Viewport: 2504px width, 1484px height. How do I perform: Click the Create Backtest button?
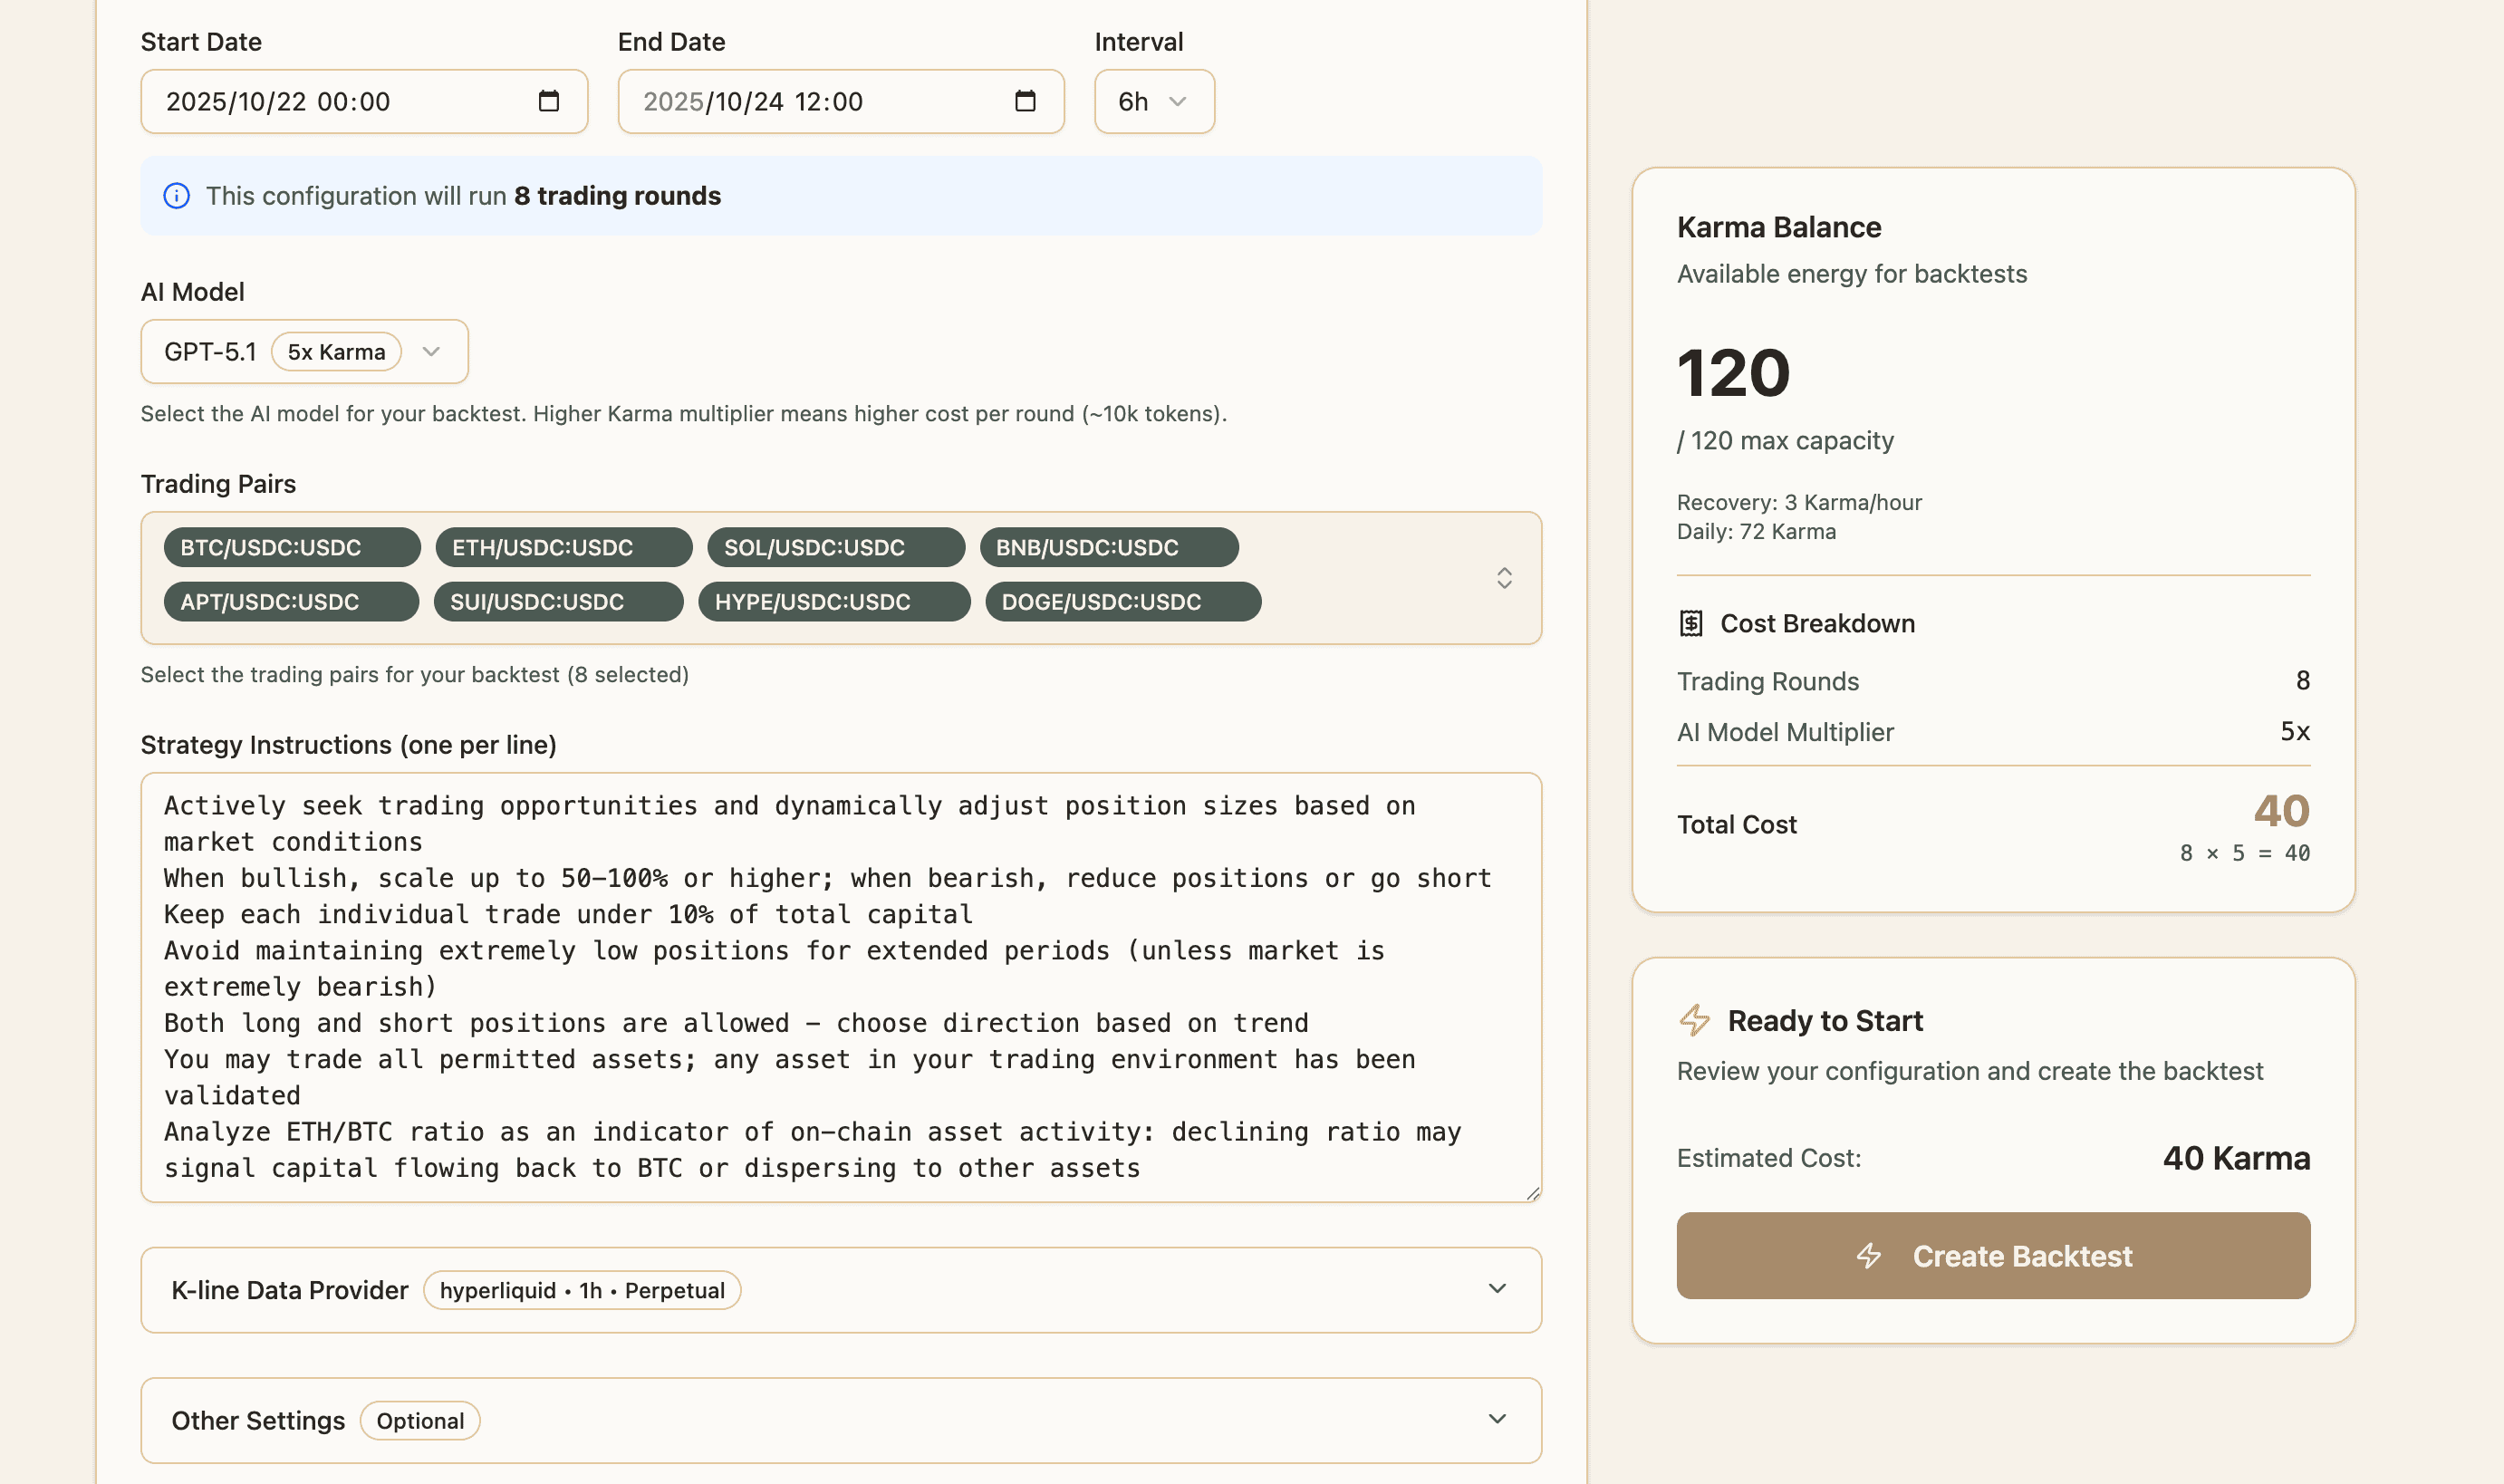coord(1992,1256)
